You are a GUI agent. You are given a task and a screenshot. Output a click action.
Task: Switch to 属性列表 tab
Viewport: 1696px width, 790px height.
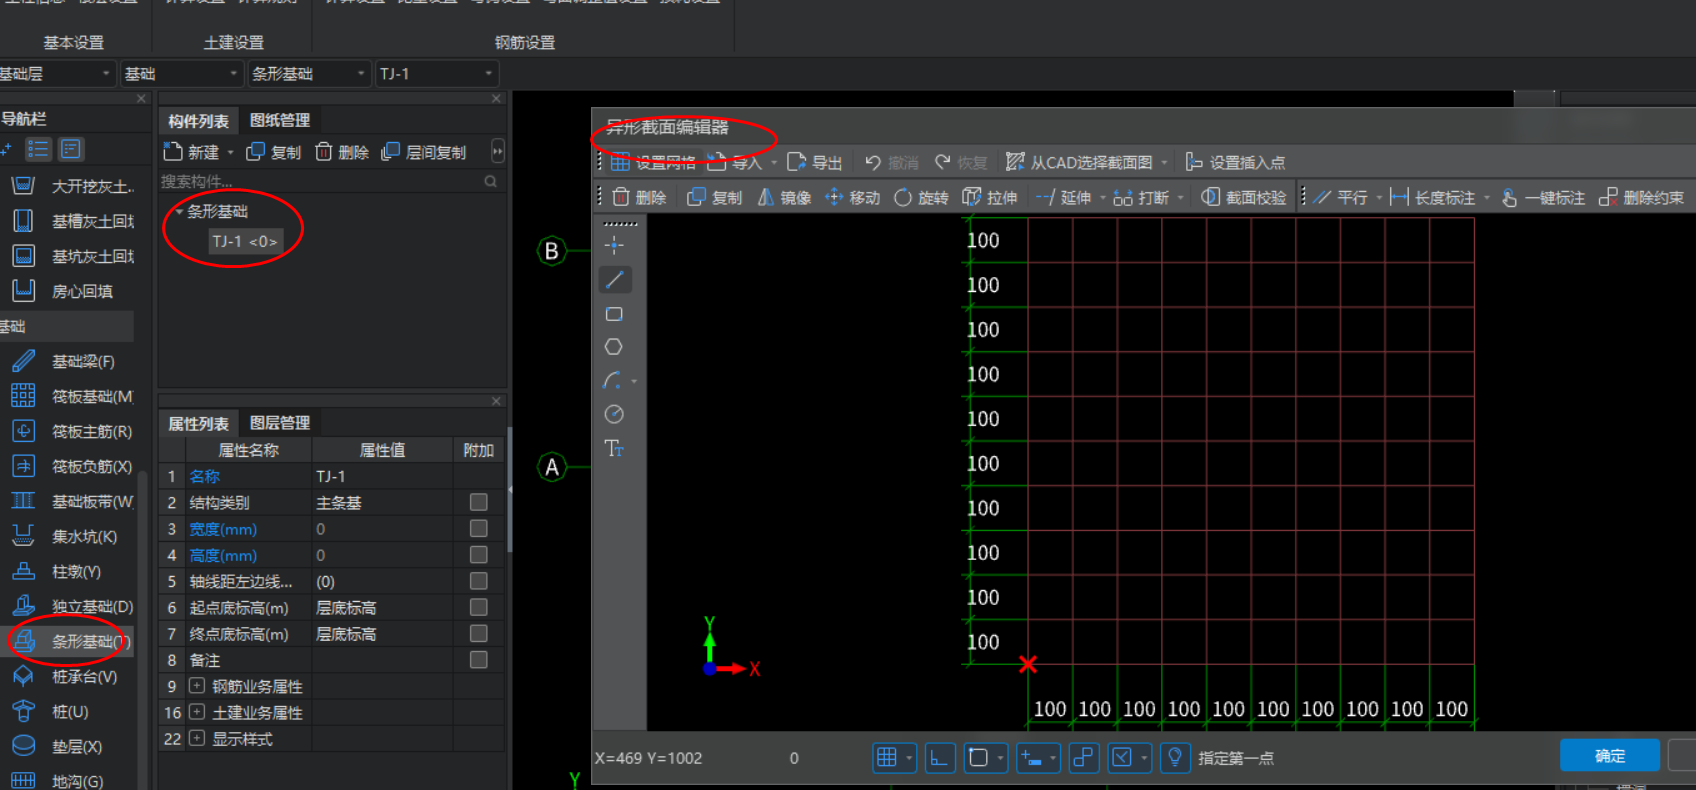tap(198, 424)
